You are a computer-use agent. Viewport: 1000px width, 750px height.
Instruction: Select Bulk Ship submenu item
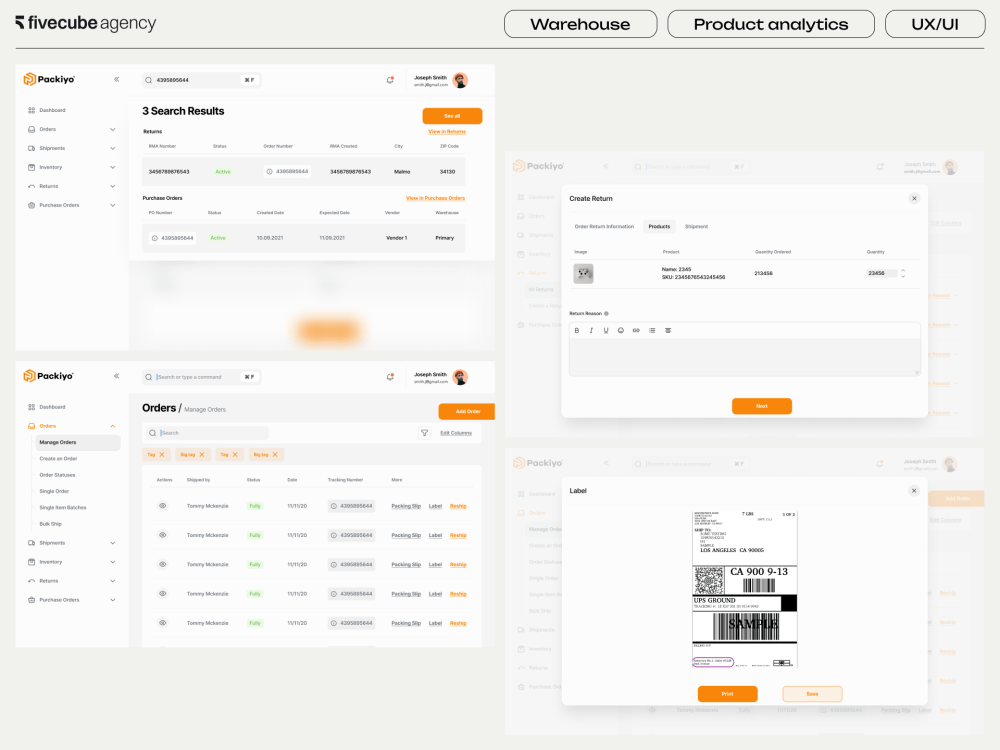50,524
